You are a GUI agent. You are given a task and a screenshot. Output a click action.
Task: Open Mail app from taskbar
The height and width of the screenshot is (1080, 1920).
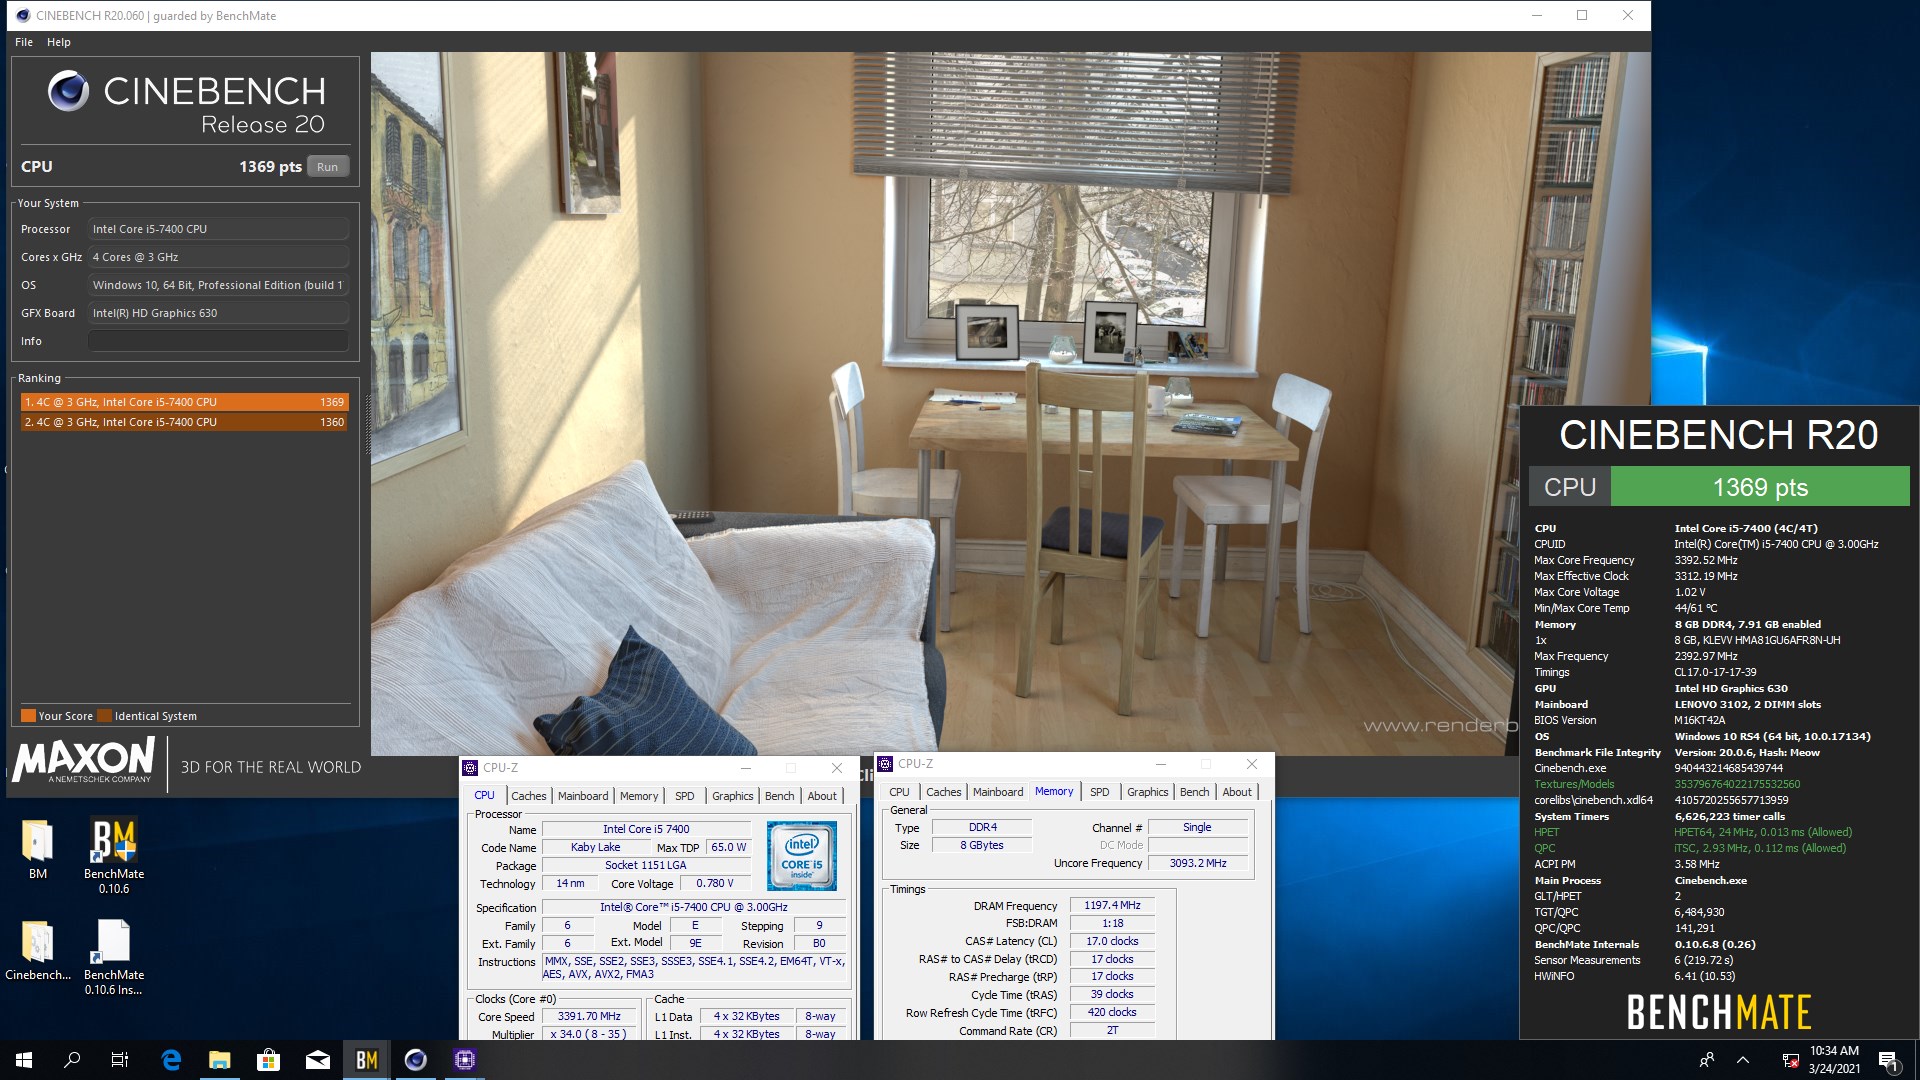[x=318, y=1060]
